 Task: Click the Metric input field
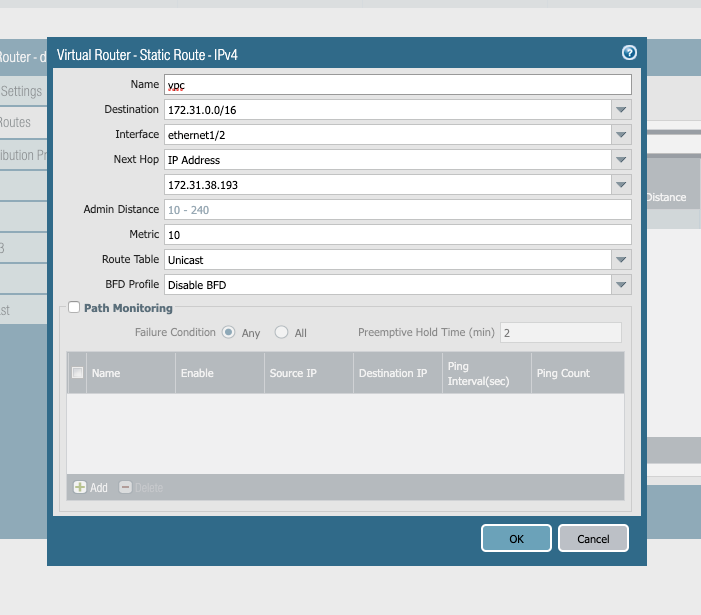click(x=397, y=235)
